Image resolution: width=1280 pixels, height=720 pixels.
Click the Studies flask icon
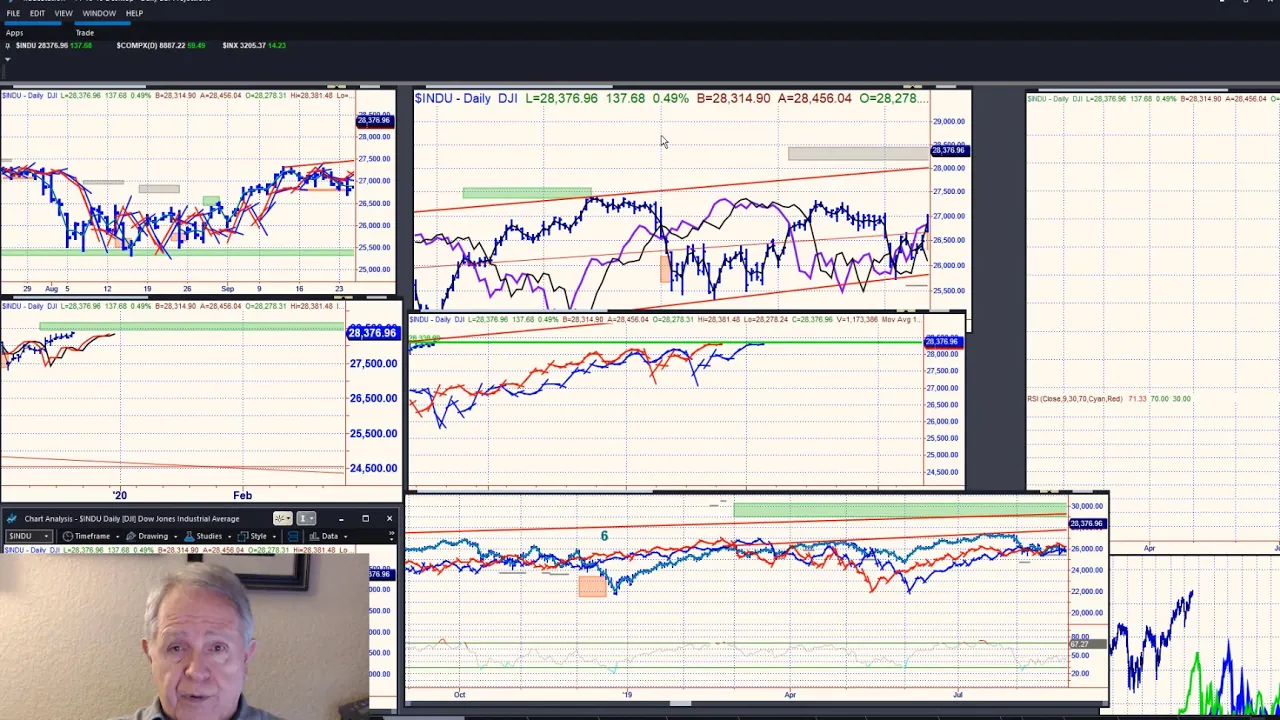[x=189, y=536]
